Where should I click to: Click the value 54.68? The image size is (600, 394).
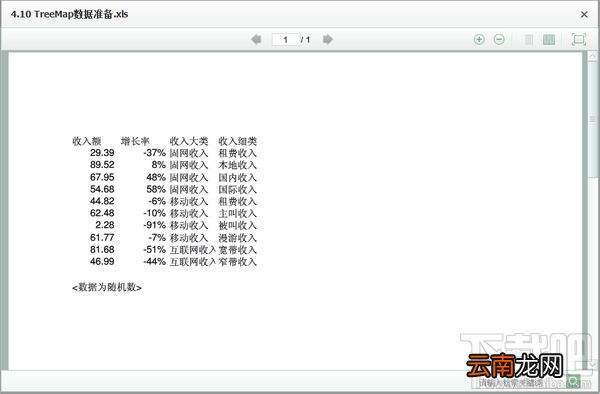102,189
